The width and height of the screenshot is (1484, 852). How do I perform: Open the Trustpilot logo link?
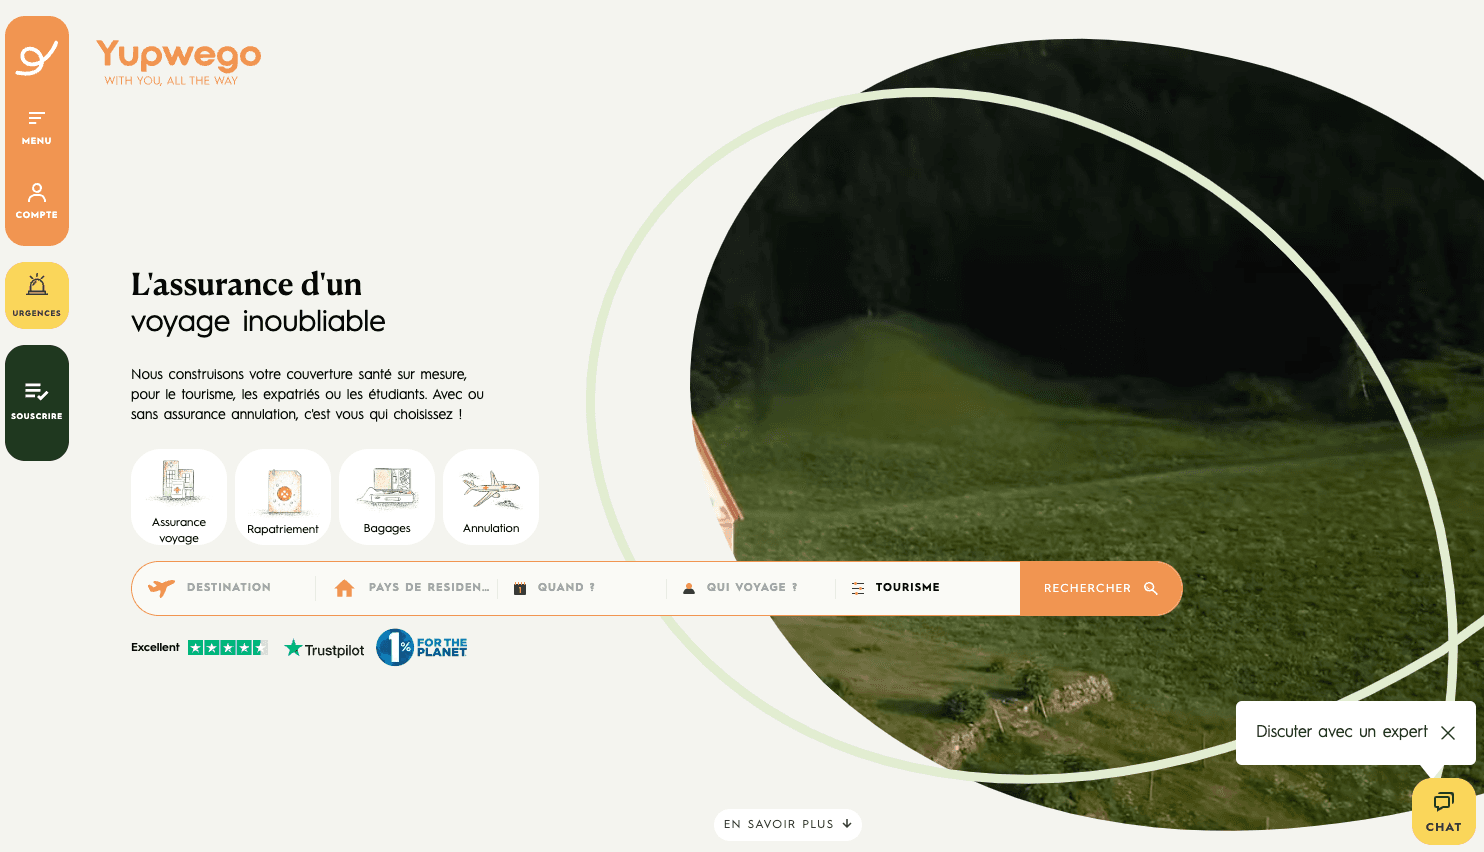tap(325, 649)
